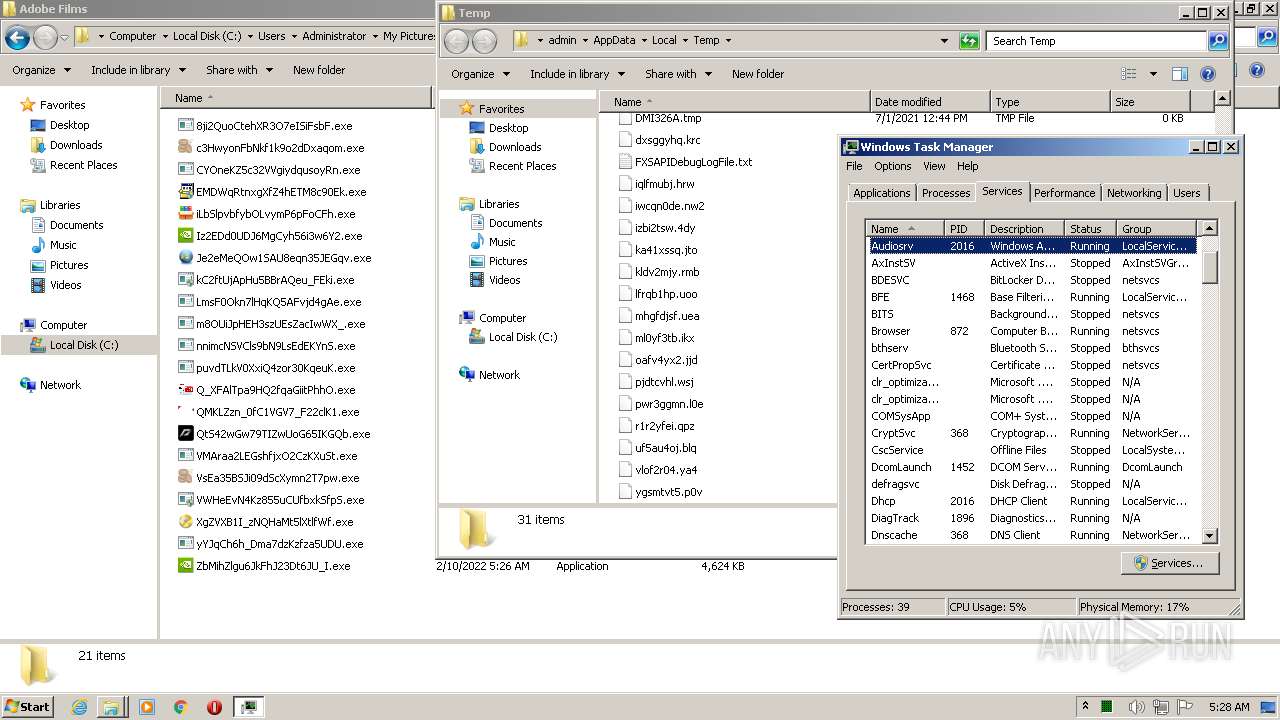Open Network in Temp window sidebar
Viewport: 1280px width, 720px height.
tap(499, 375)
